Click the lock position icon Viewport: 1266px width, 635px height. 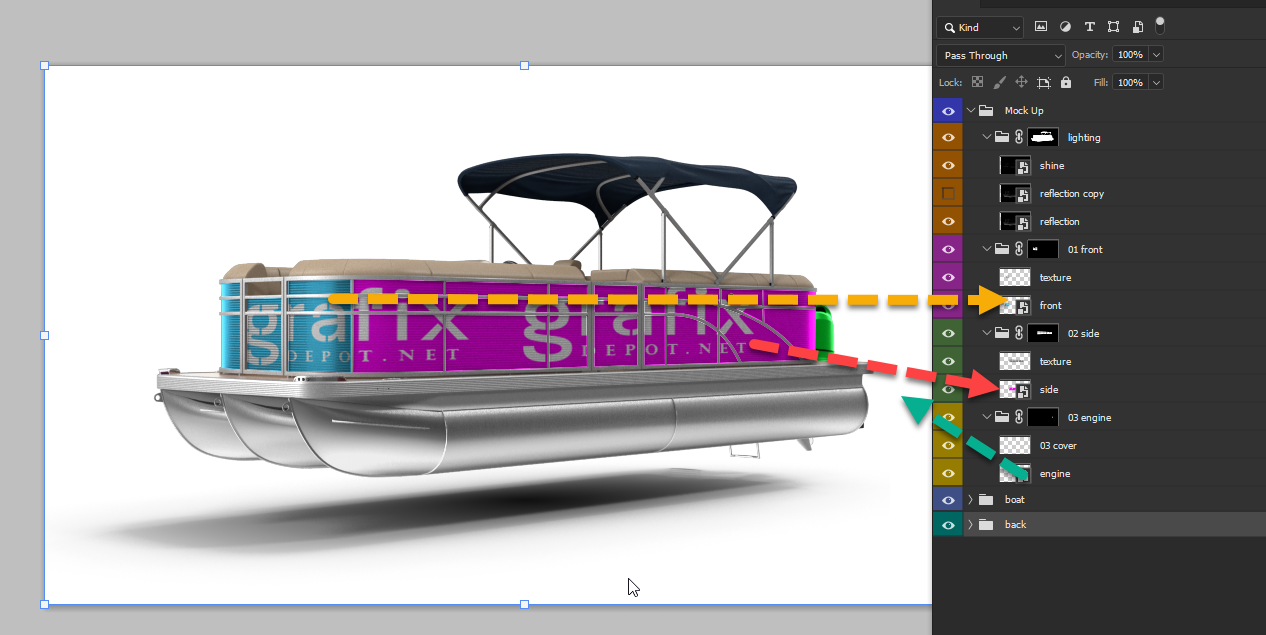click(x=1021, y=82)
